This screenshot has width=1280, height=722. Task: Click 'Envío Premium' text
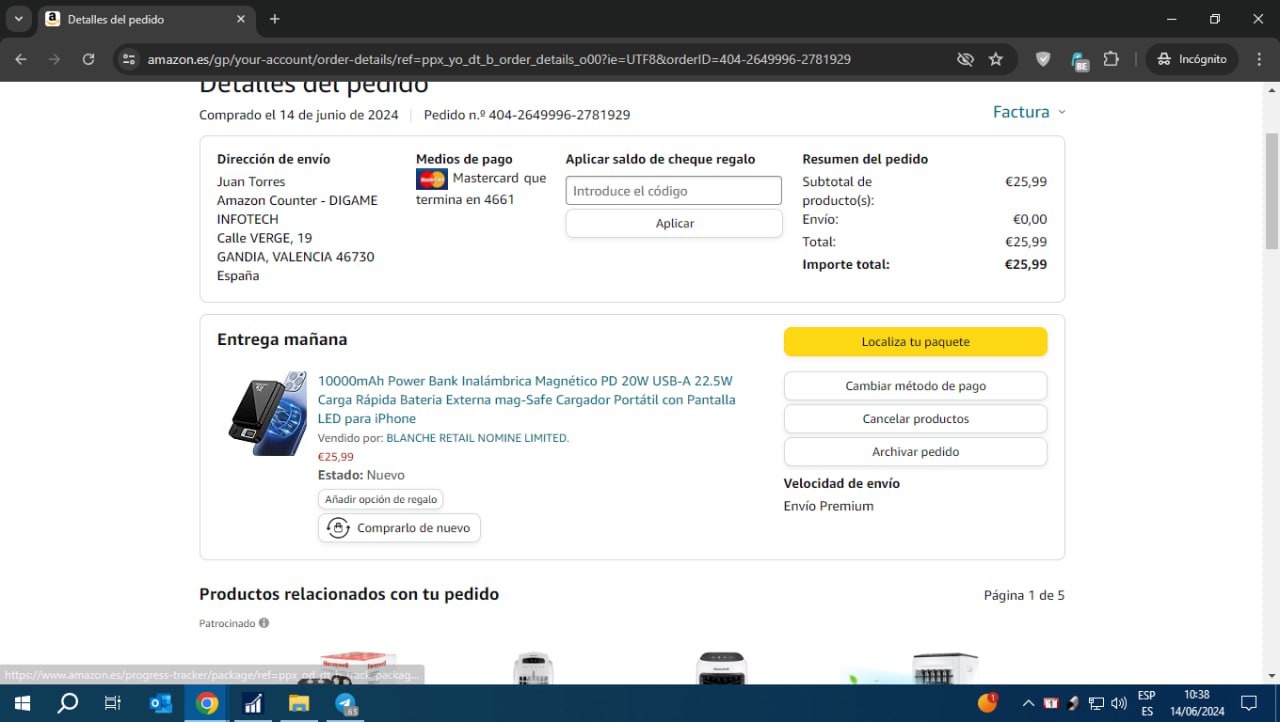(x=829, y=506)
